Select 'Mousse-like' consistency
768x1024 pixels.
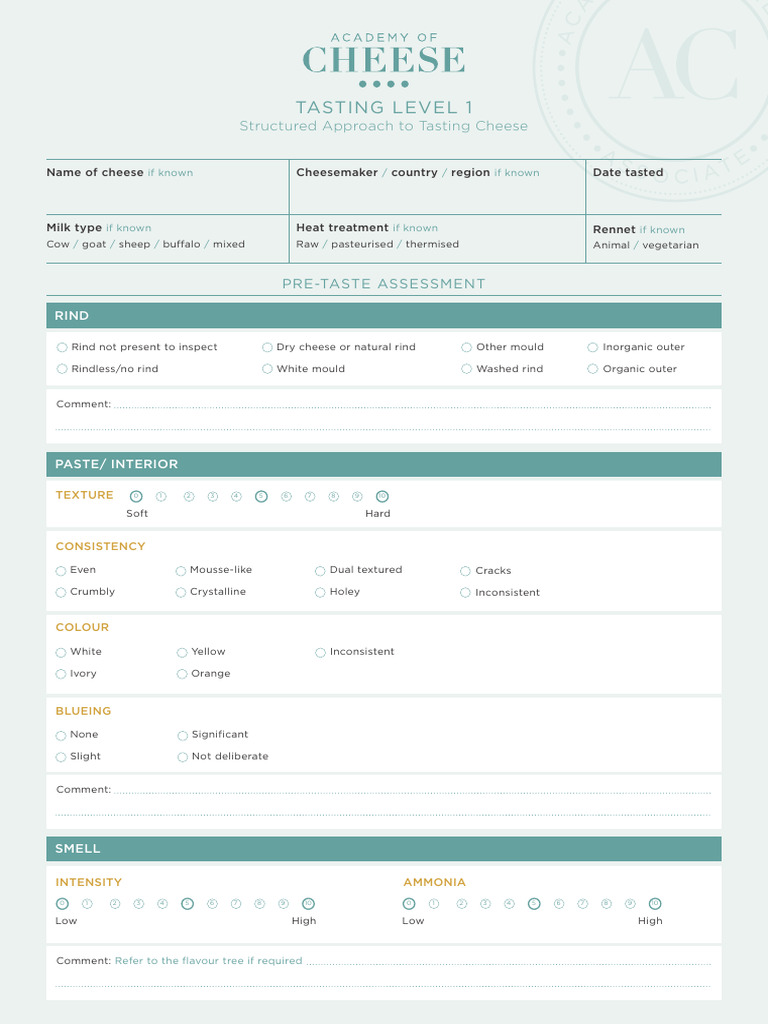point(181,571)
